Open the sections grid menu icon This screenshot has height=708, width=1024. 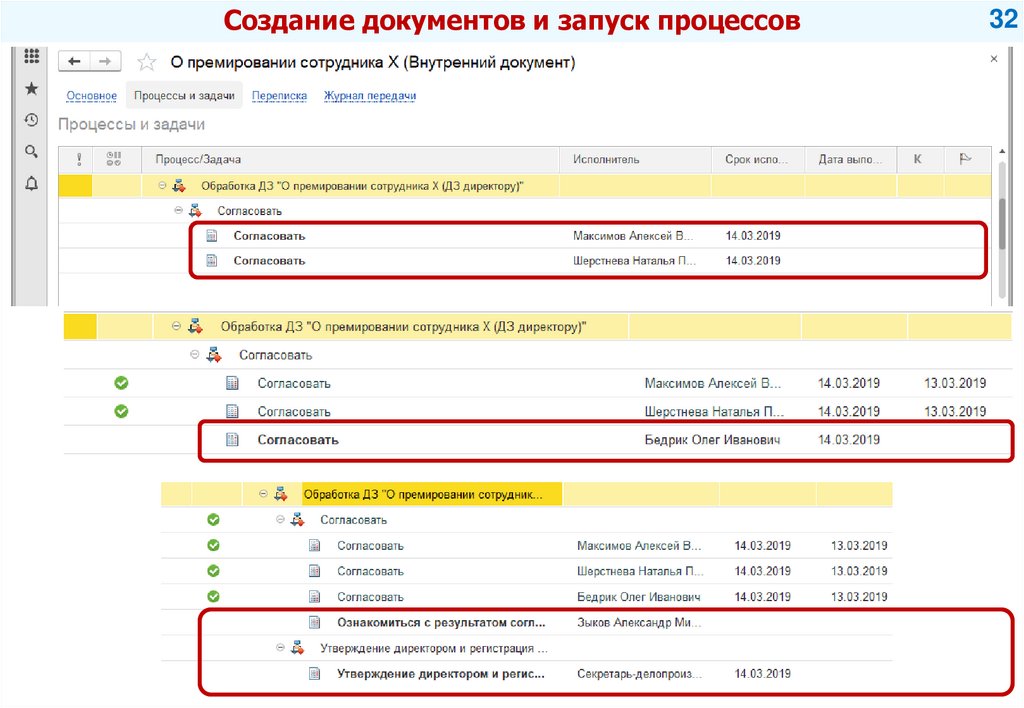tap(31, 56)
